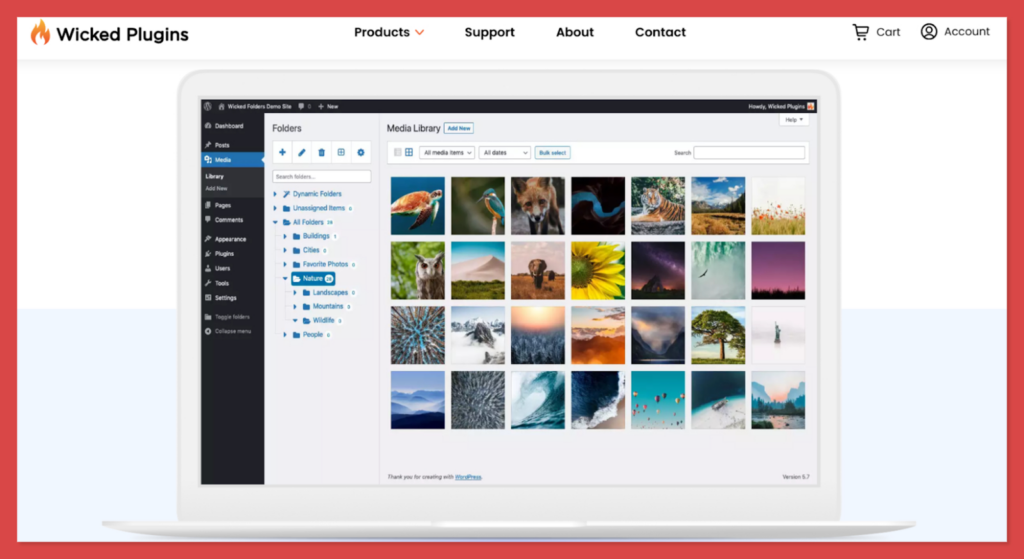Screen dimensions: 1024x559
Task: Select the Nature folder
Action: pyautogui.click(x=313, y=278)
